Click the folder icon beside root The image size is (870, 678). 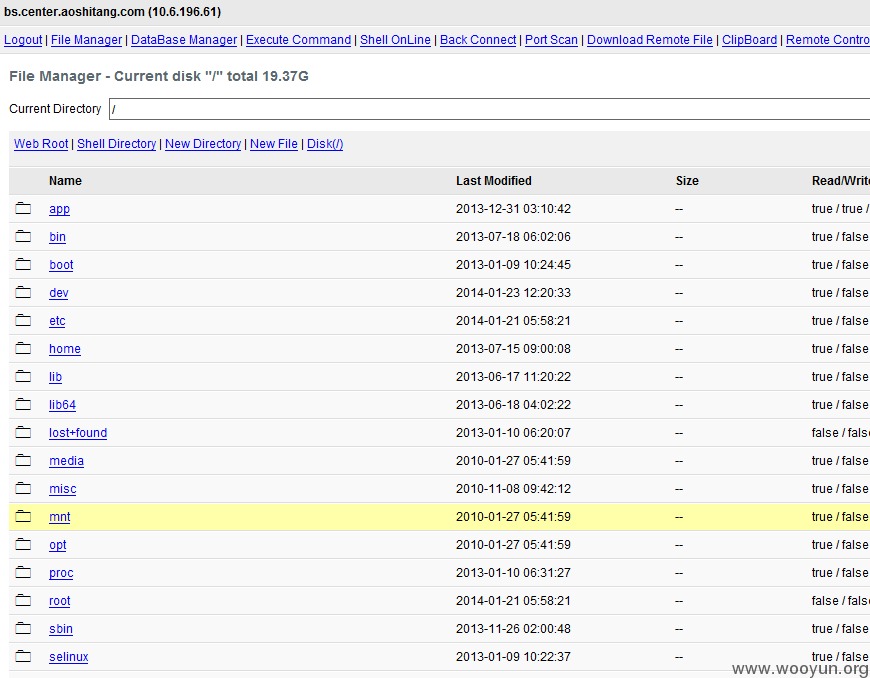click(23, 600)
